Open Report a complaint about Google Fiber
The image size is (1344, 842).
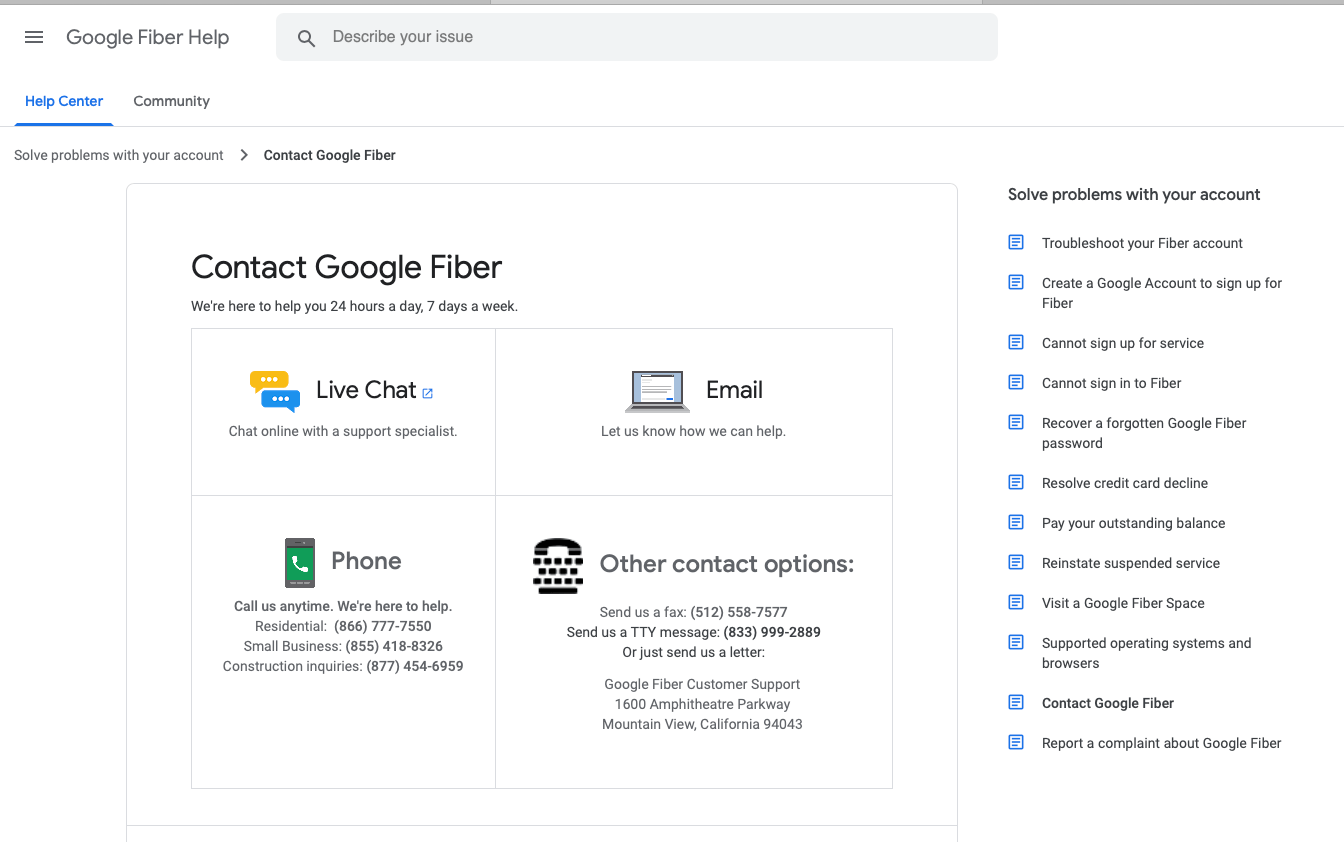[1161, 743]
